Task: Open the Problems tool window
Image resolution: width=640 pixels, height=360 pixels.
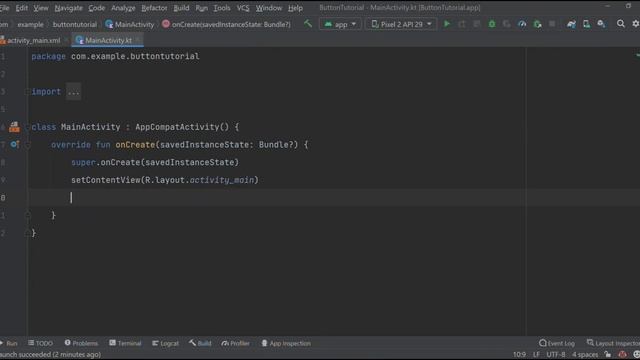Action: [x=81, y=343]
